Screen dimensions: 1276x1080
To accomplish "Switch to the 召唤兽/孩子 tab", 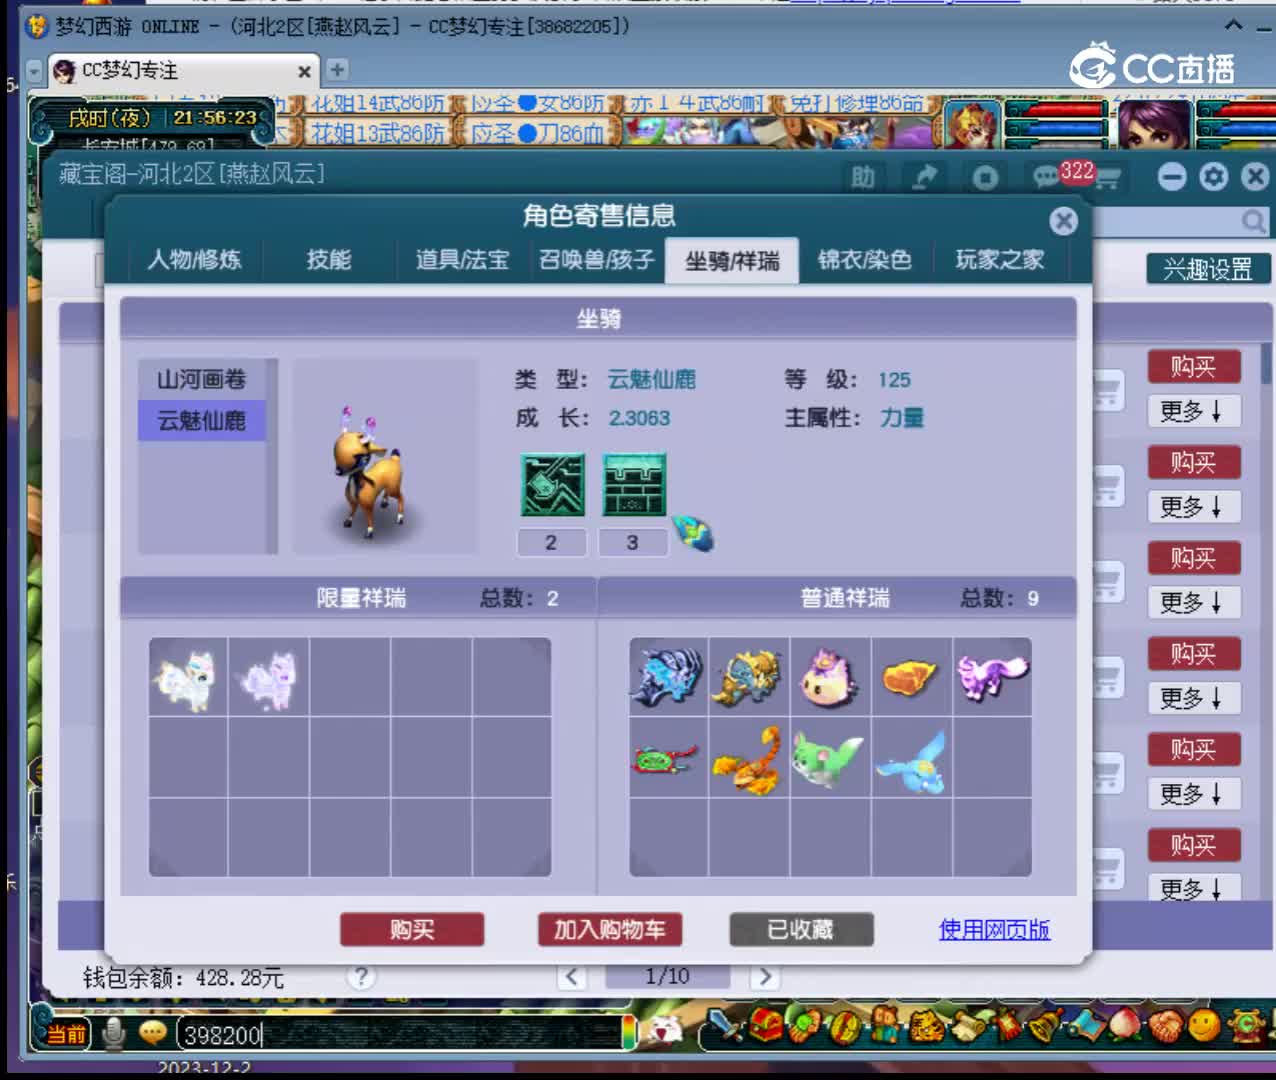I will point(597,260).
